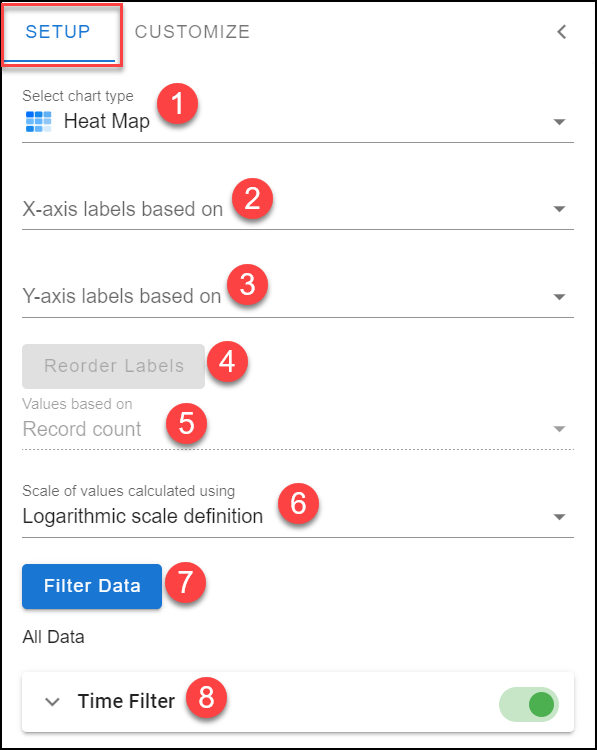Open the X-axis labels based on dropdown
This screenshot has height=750, width=597.
[x=298, y=210]
